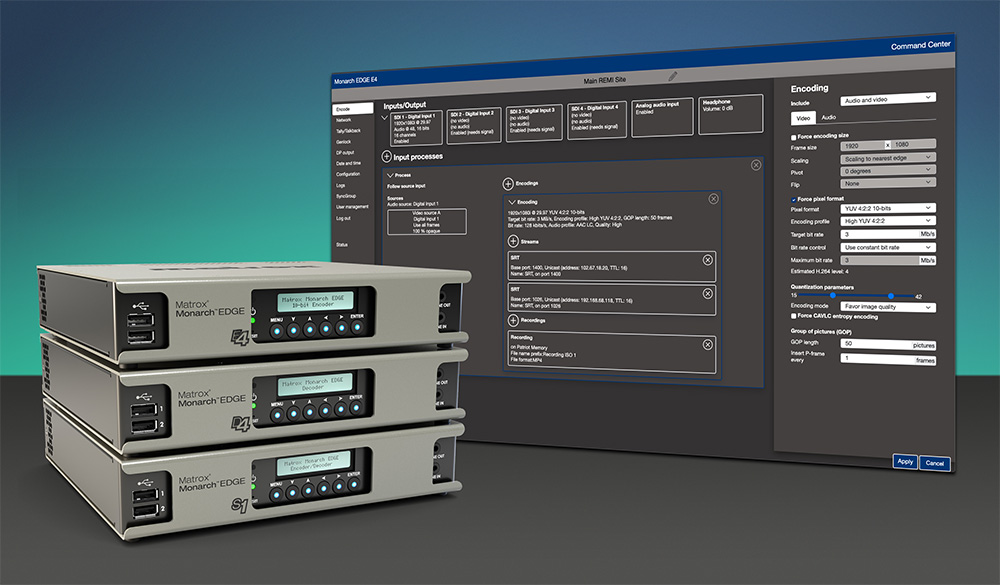The width and height of the screenshot is (1000, 585).
Task: Click the frame size height field 1080
Action: click(913, 144)
